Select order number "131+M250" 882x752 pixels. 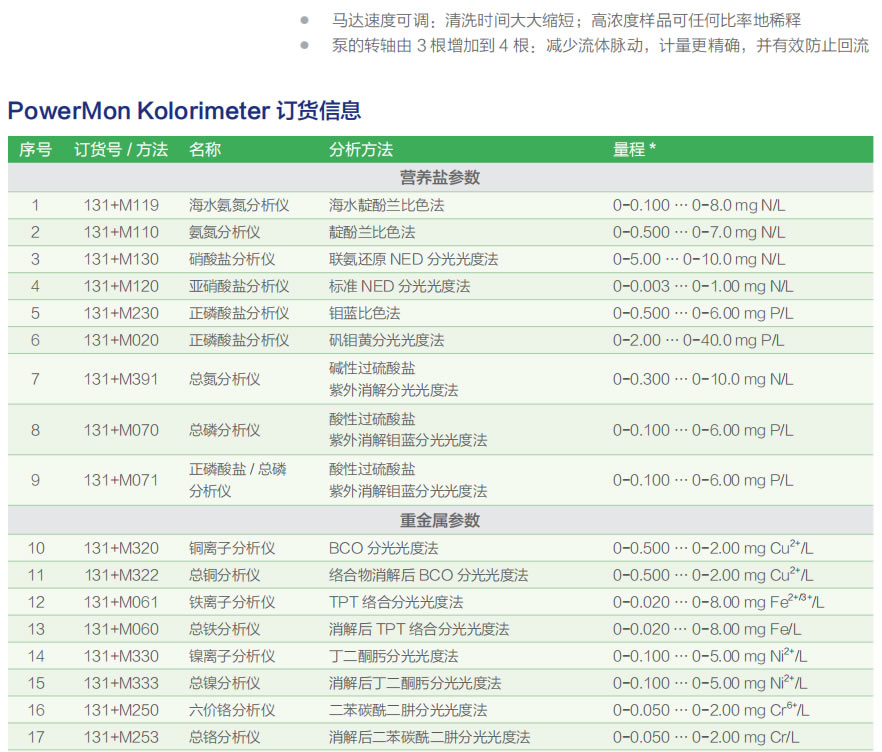click(x=121, y=710)
